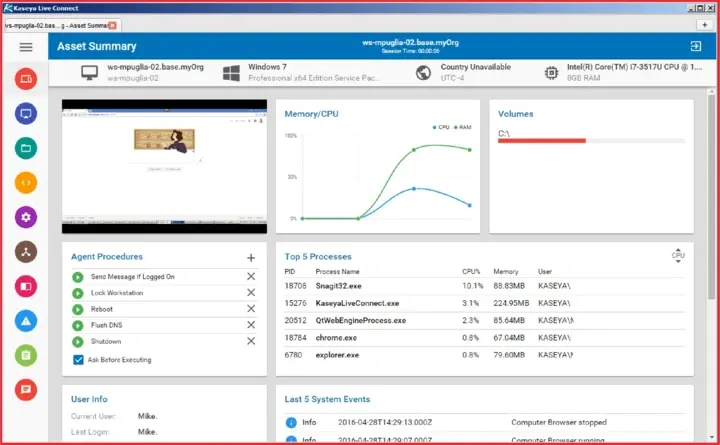Run the Flush DNS procedure
Image resolution: width=720 pixels, height=445 pixels.
point(78,326)
